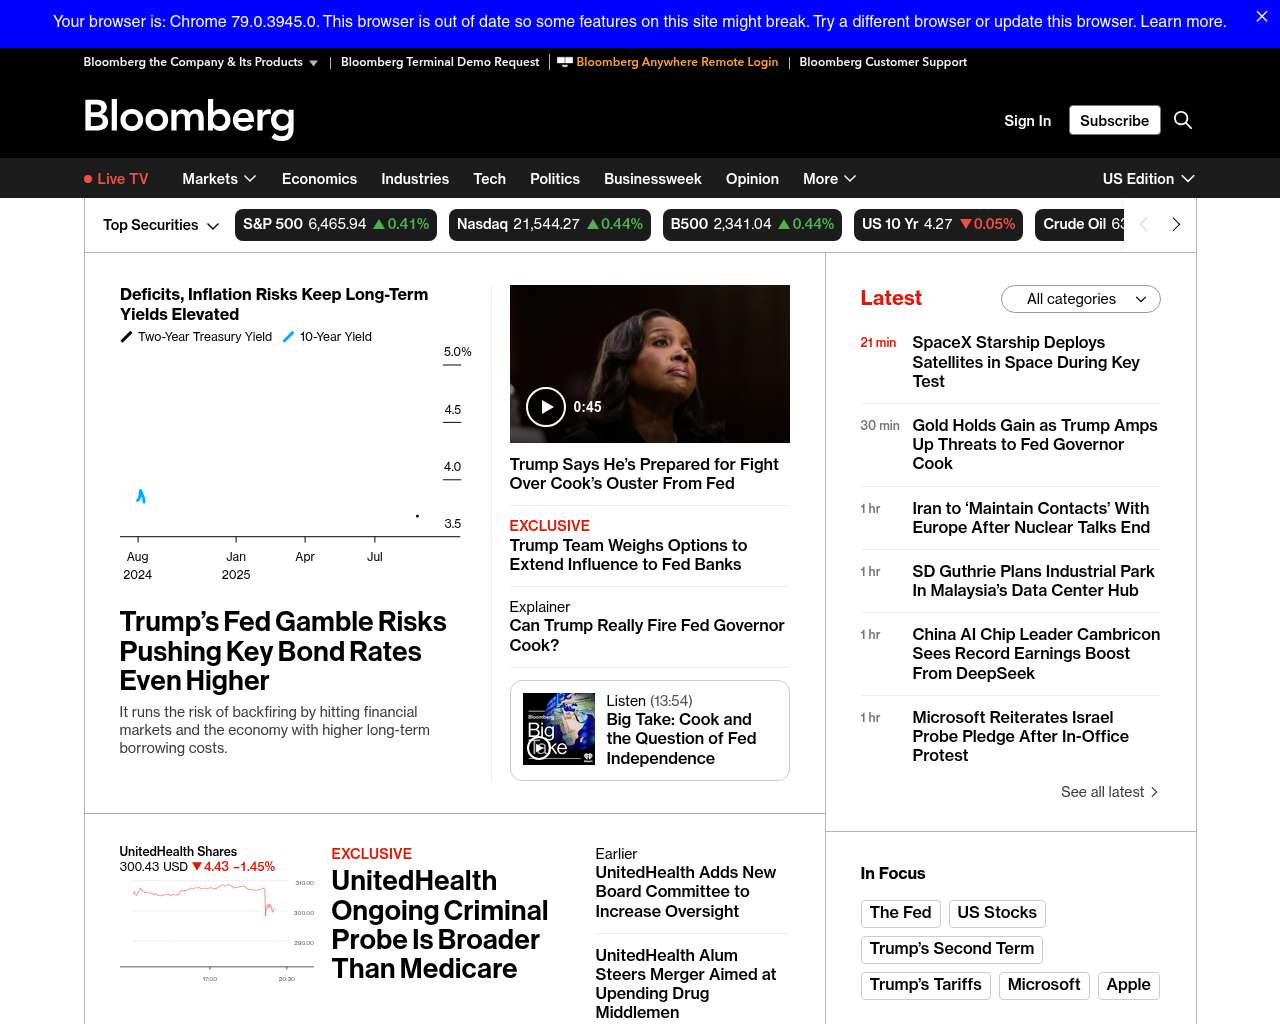Viewport: 1280px width, 1024px height.
Task: Select Trump's Tariffs focus tag
Action: coord(925,985)
